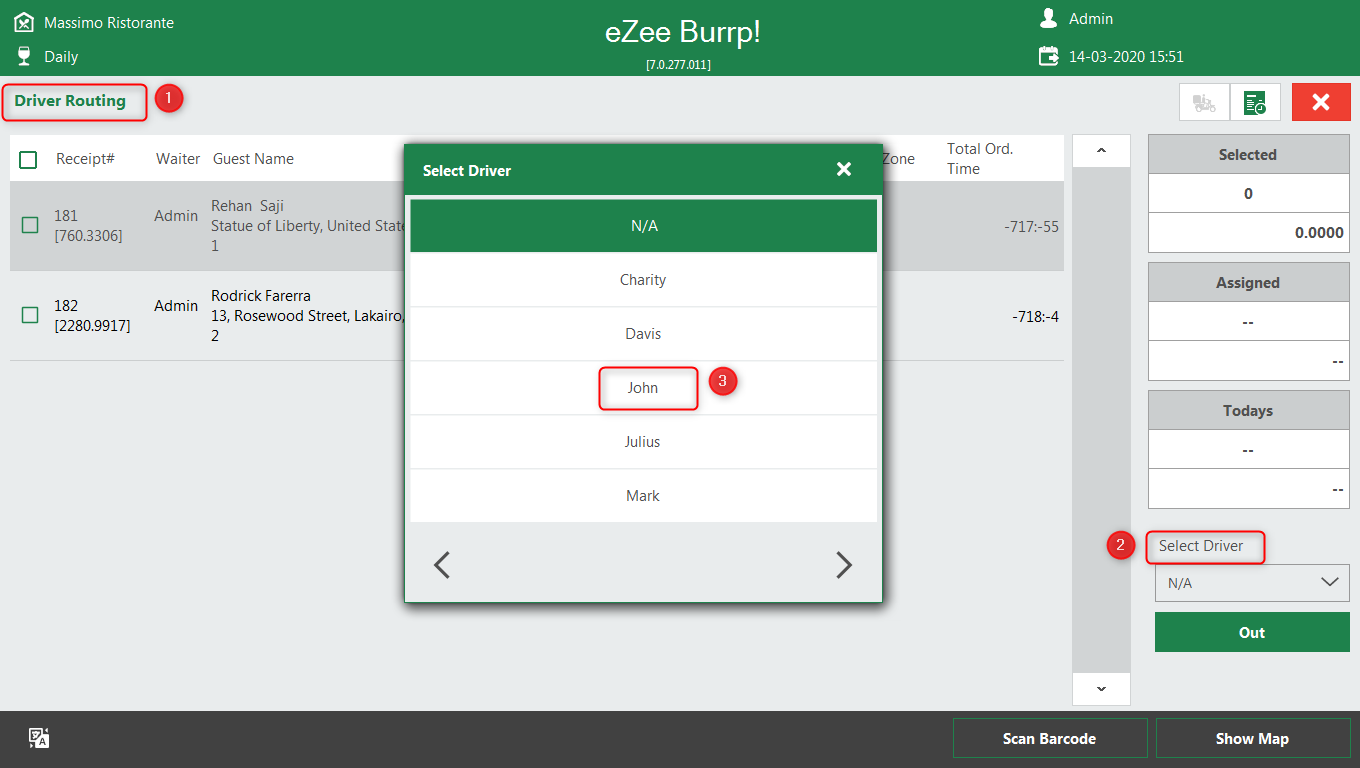Click the Show Map button
Viewport: 1360px width, 768px height.
[x=1253, y=739]
